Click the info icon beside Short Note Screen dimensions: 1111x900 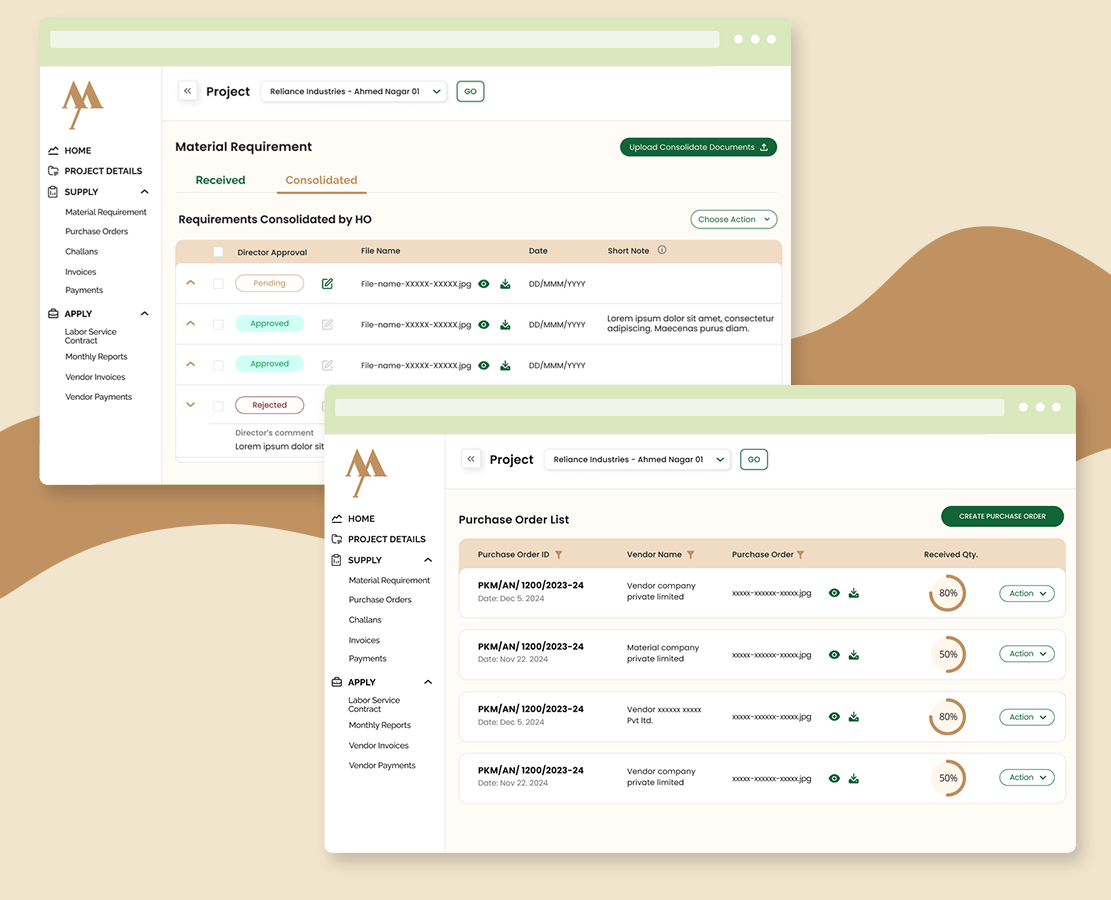(x=662, y=251)
